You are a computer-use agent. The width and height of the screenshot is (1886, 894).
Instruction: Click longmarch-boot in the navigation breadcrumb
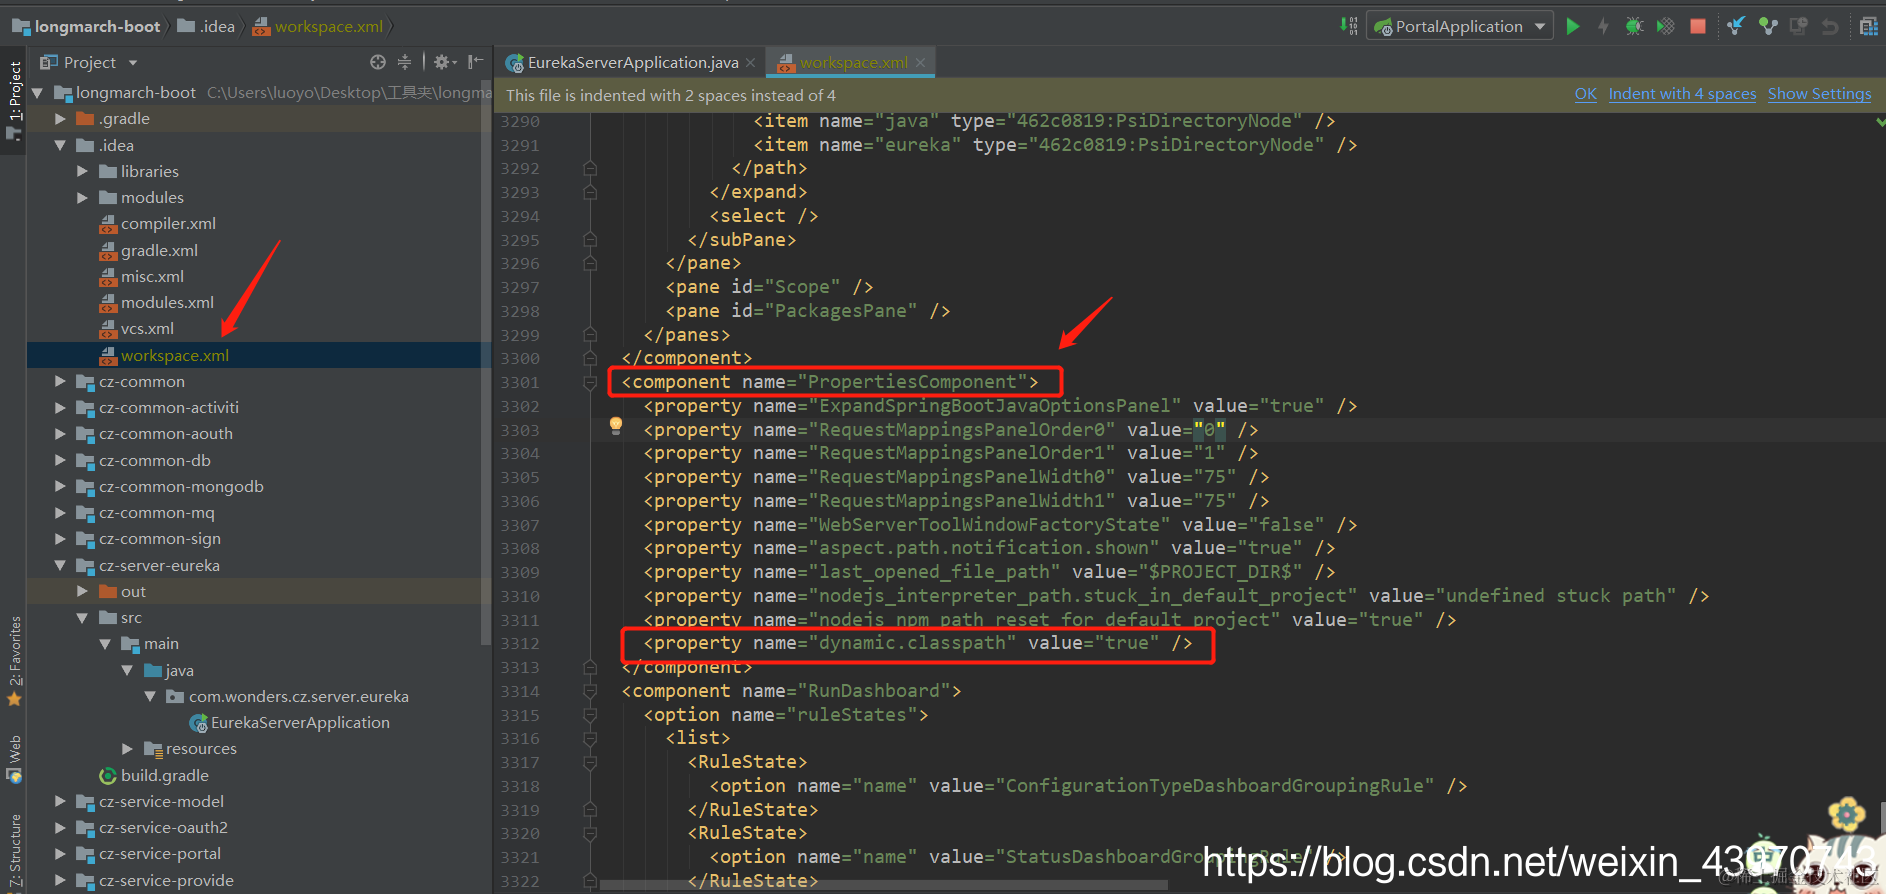[86, 27]
